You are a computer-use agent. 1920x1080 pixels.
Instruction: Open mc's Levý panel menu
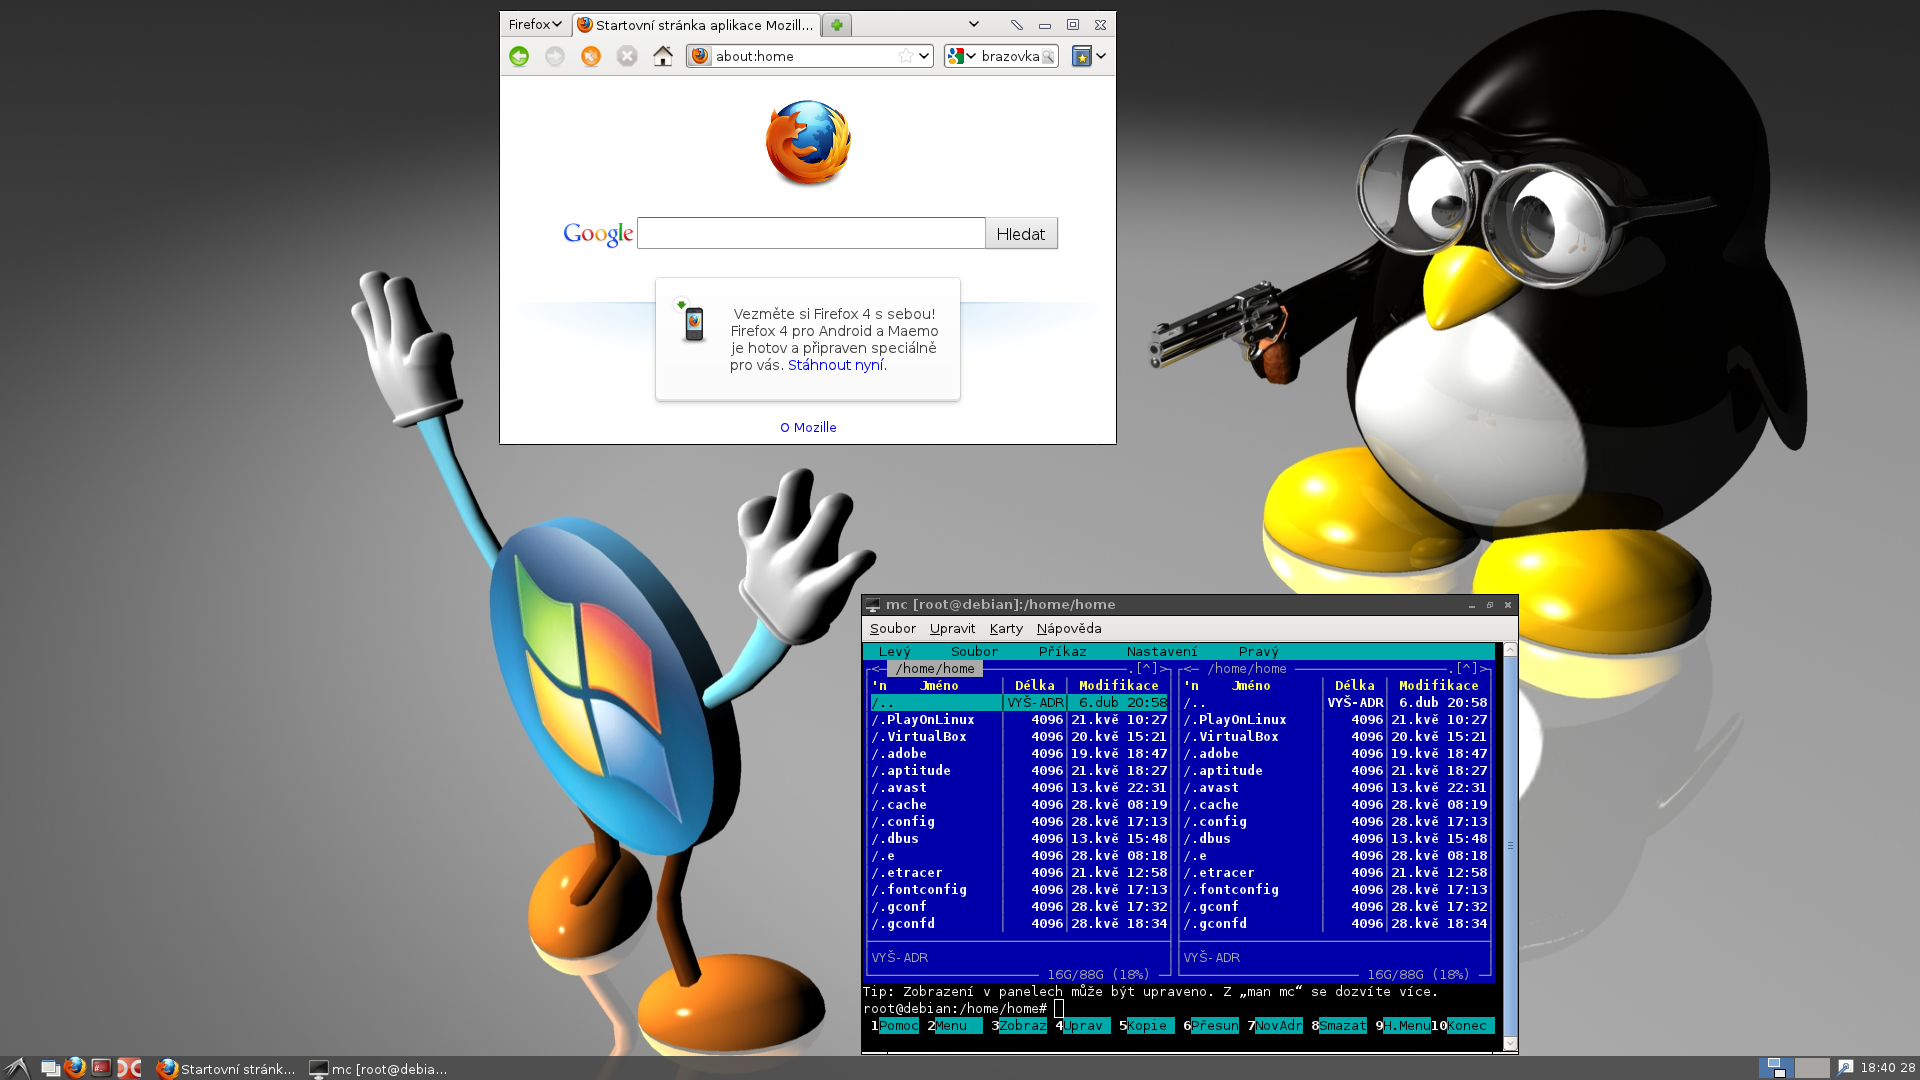895,651
